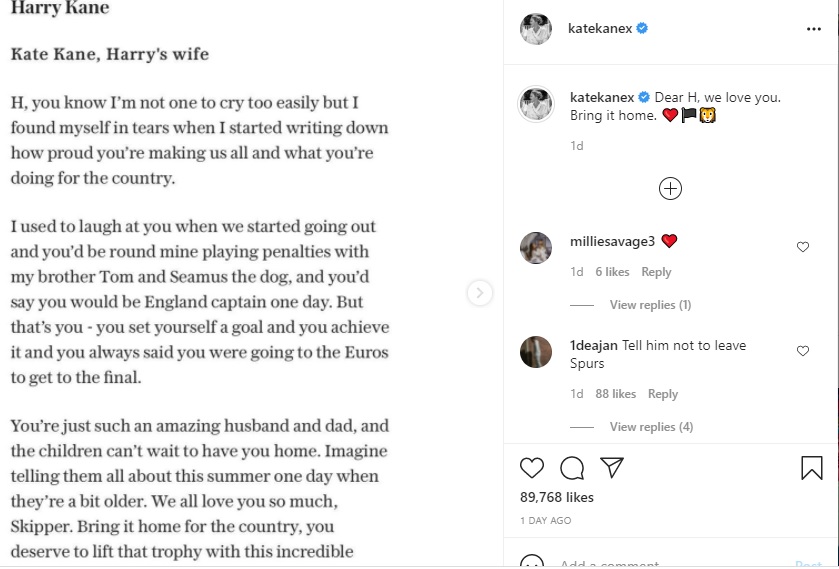
Task: Open the three-dot more options menu
Action: [813, 30]
